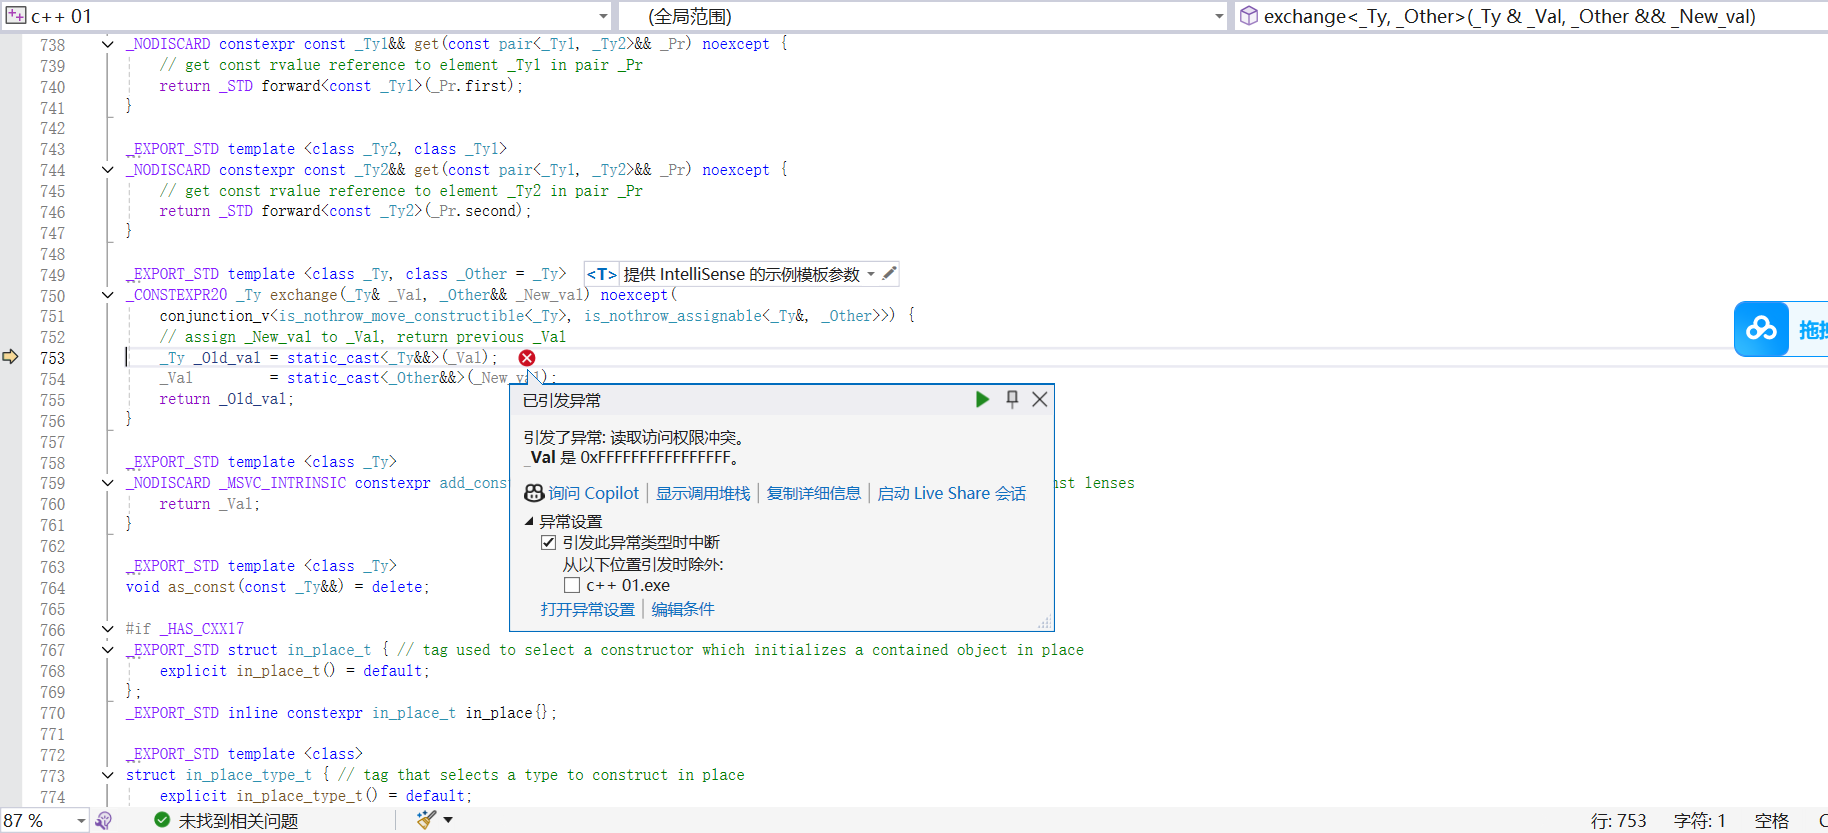
Task: Click line number 753 in the gutter
Action: [x=52, y=358]
